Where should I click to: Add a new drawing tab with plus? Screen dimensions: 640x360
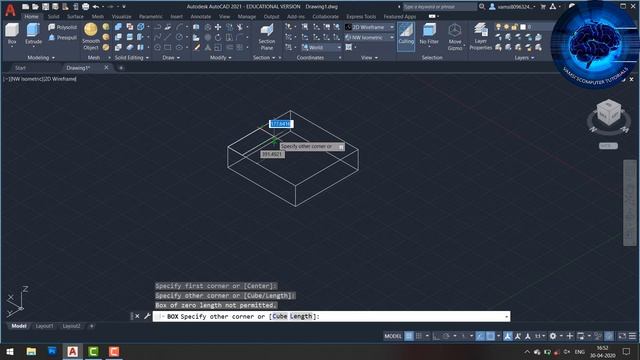coord(121,68)
